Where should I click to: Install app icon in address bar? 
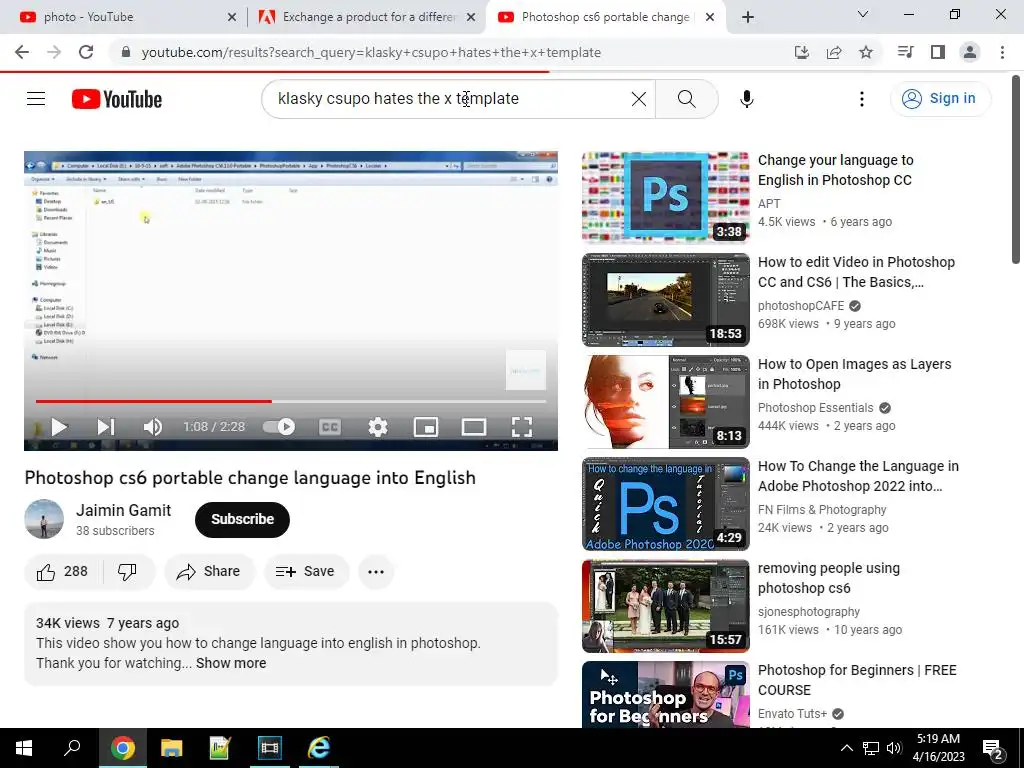(x=802, y=52)
